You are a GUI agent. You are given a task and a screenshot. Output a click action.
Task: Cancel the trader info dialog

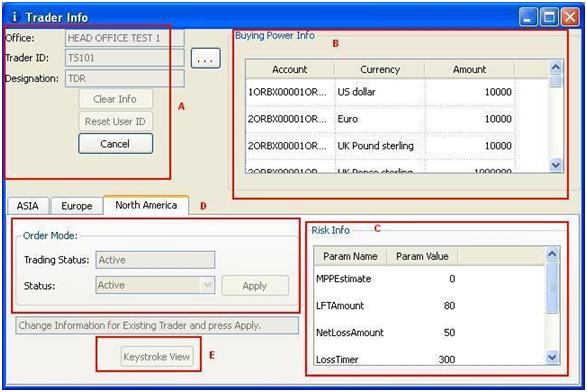point(115,144)
